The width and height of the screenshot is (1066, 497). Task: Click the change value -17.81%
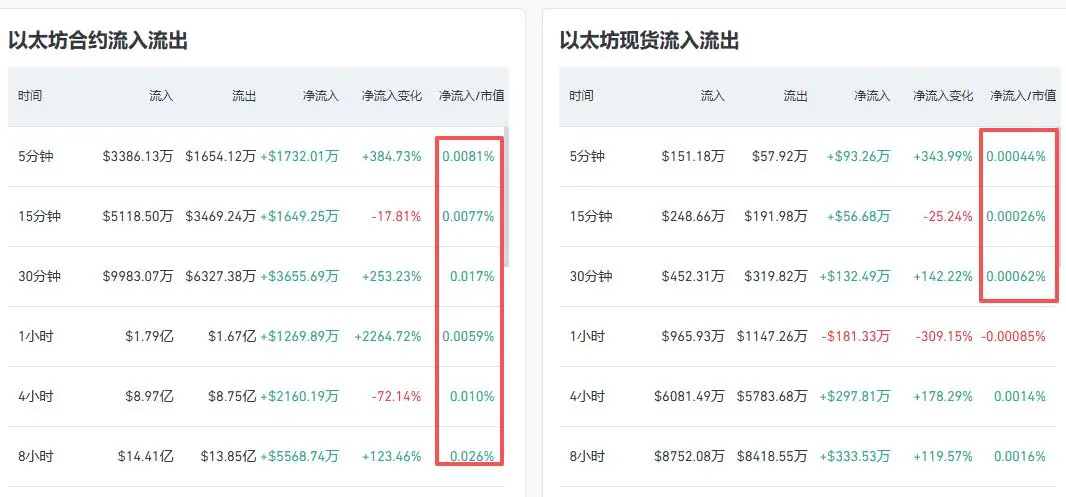[396, 216]
